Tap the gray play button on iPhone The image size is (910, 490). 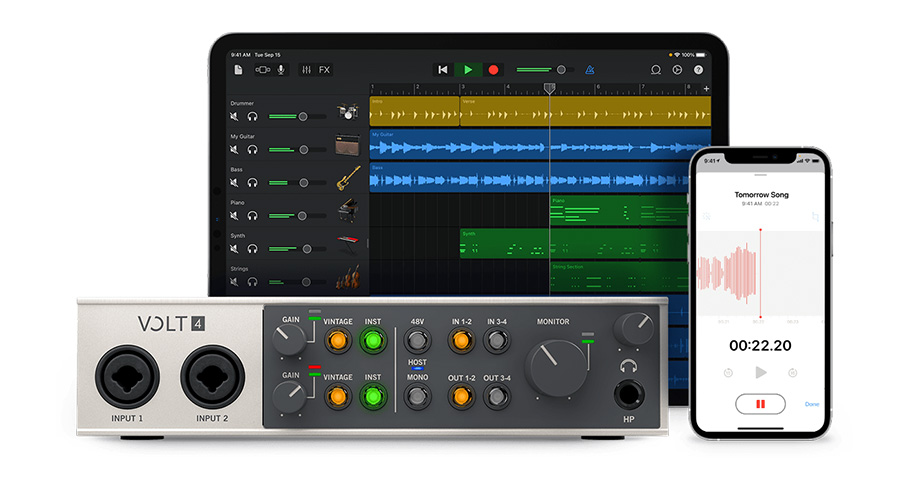761,372
